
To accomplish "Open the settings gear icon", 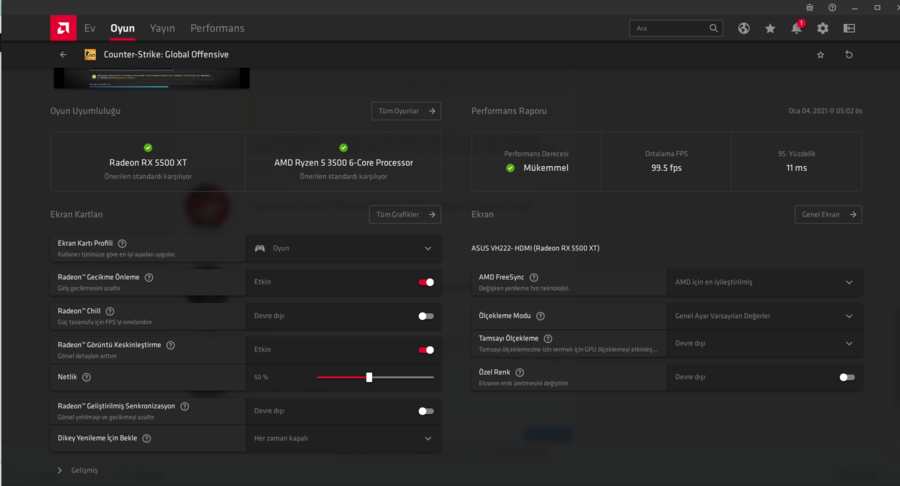I will (822, 28).
